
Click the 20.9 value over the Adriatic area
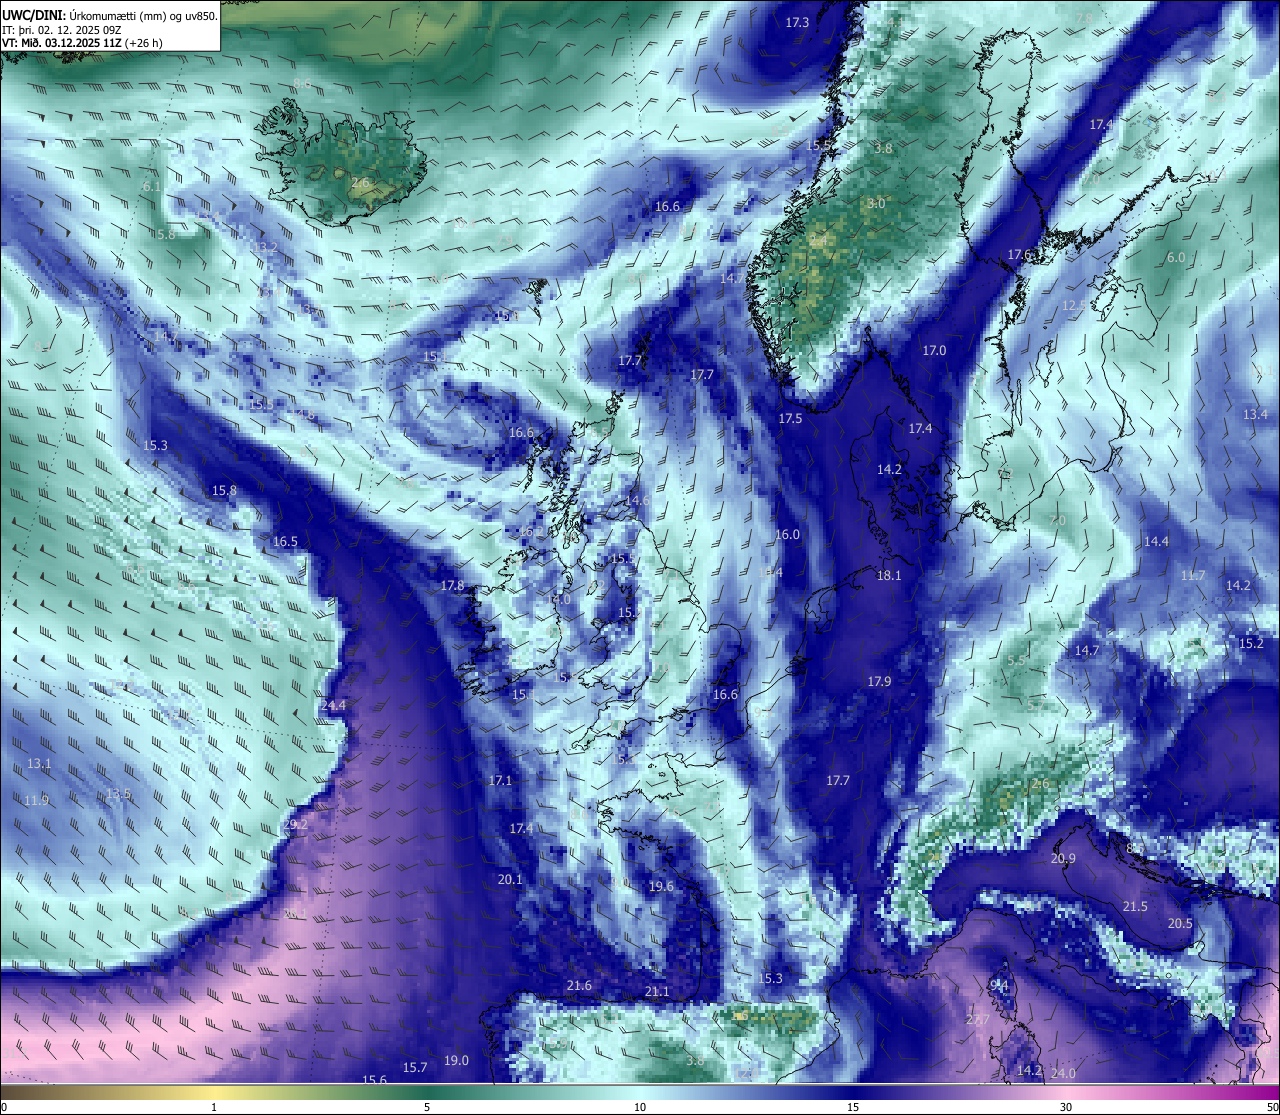pos(1063,858)
